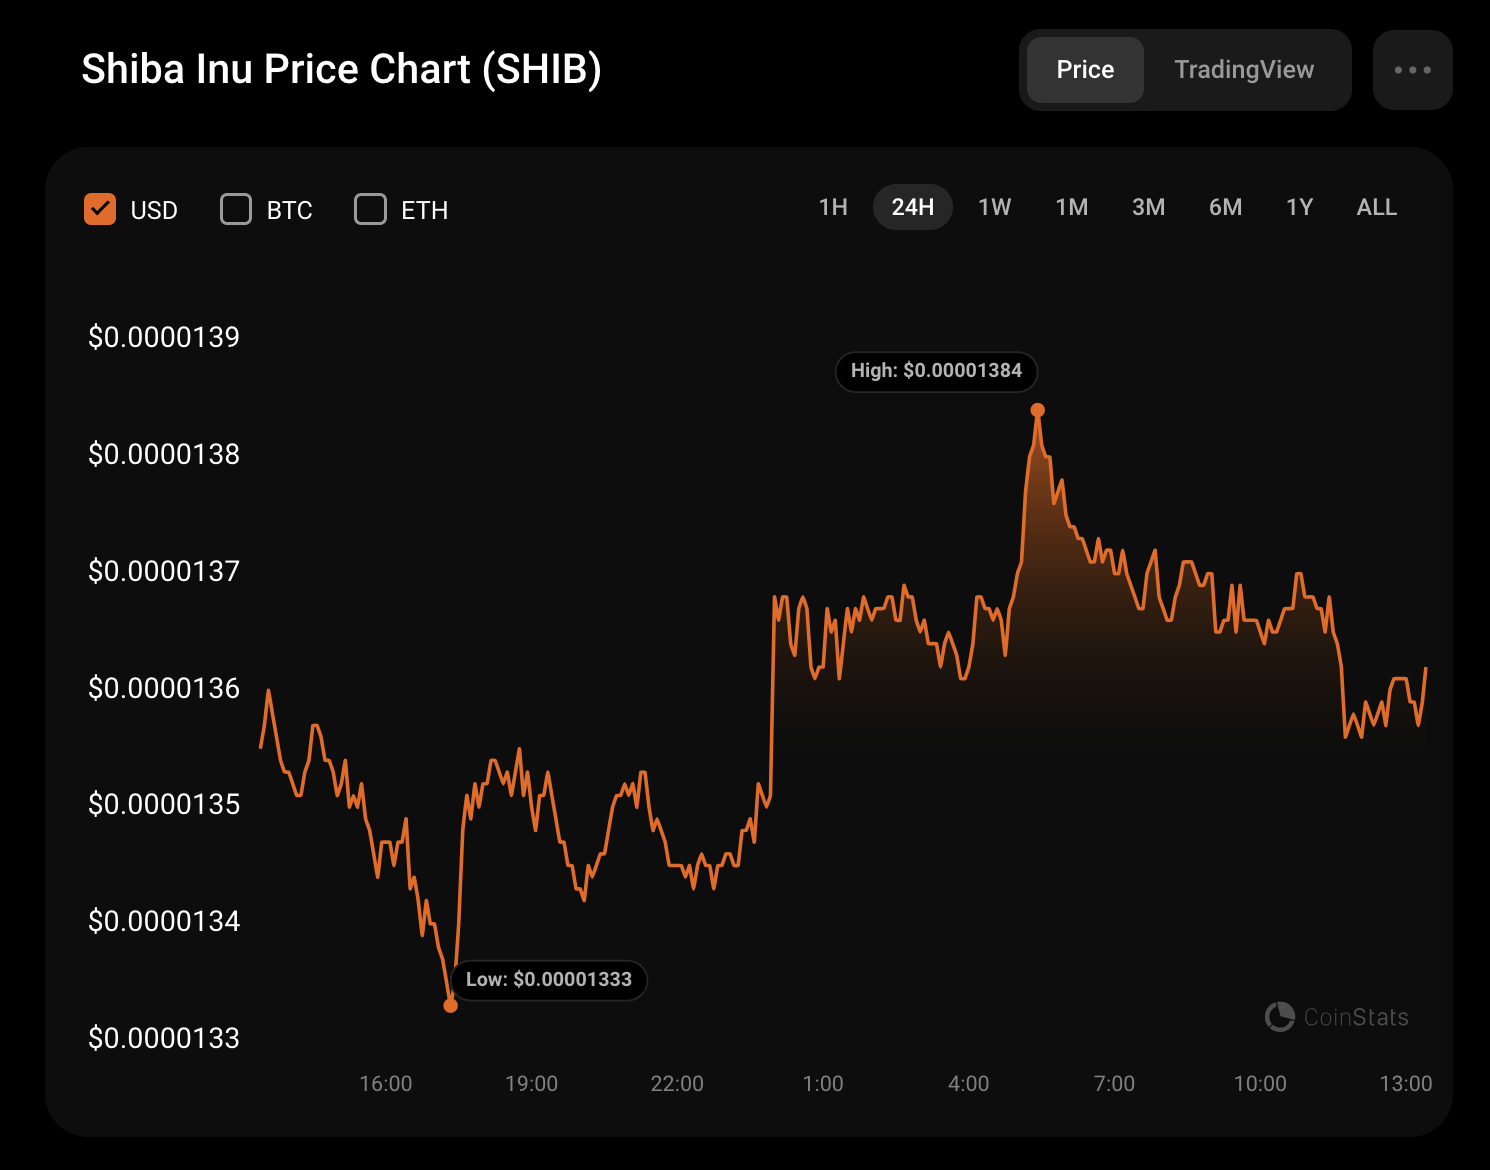Click the $0.0000139 axis label

pyautogui.click(x=164, y=337)
